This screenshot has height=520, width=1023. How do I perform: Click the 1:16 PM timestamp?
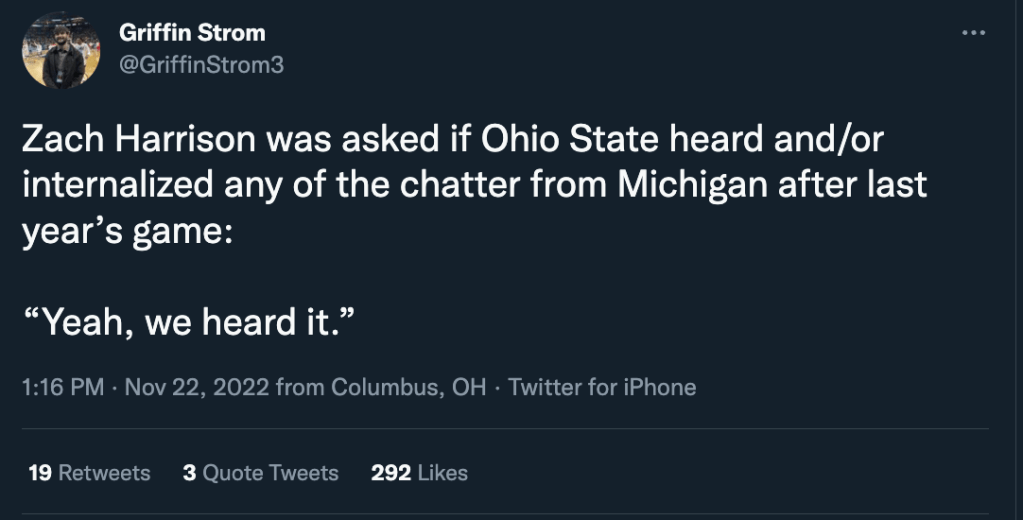coord(61,387)
